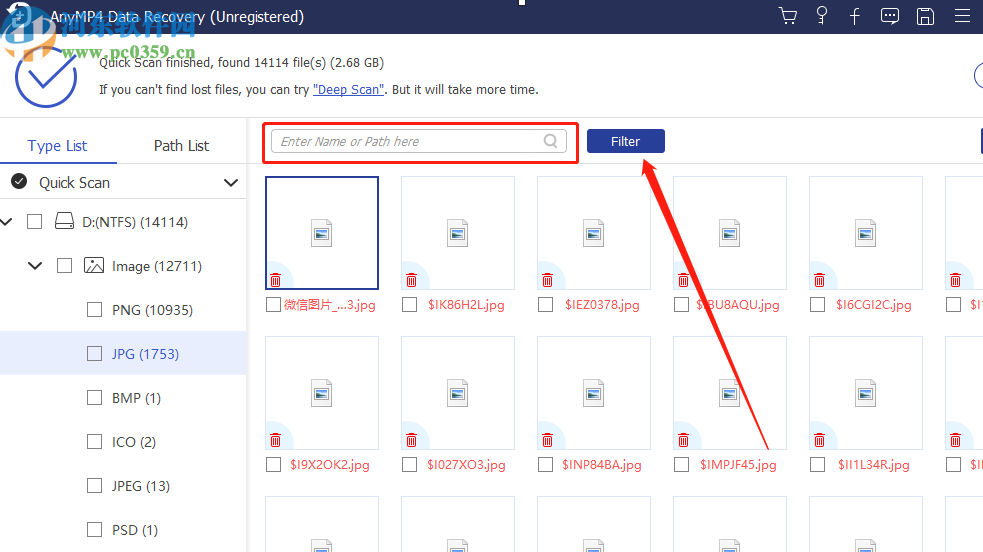Tick checkbox for $IMPJF45.jpg file
The width and height of the screenshot is (983, 552).
click(681, 464)
